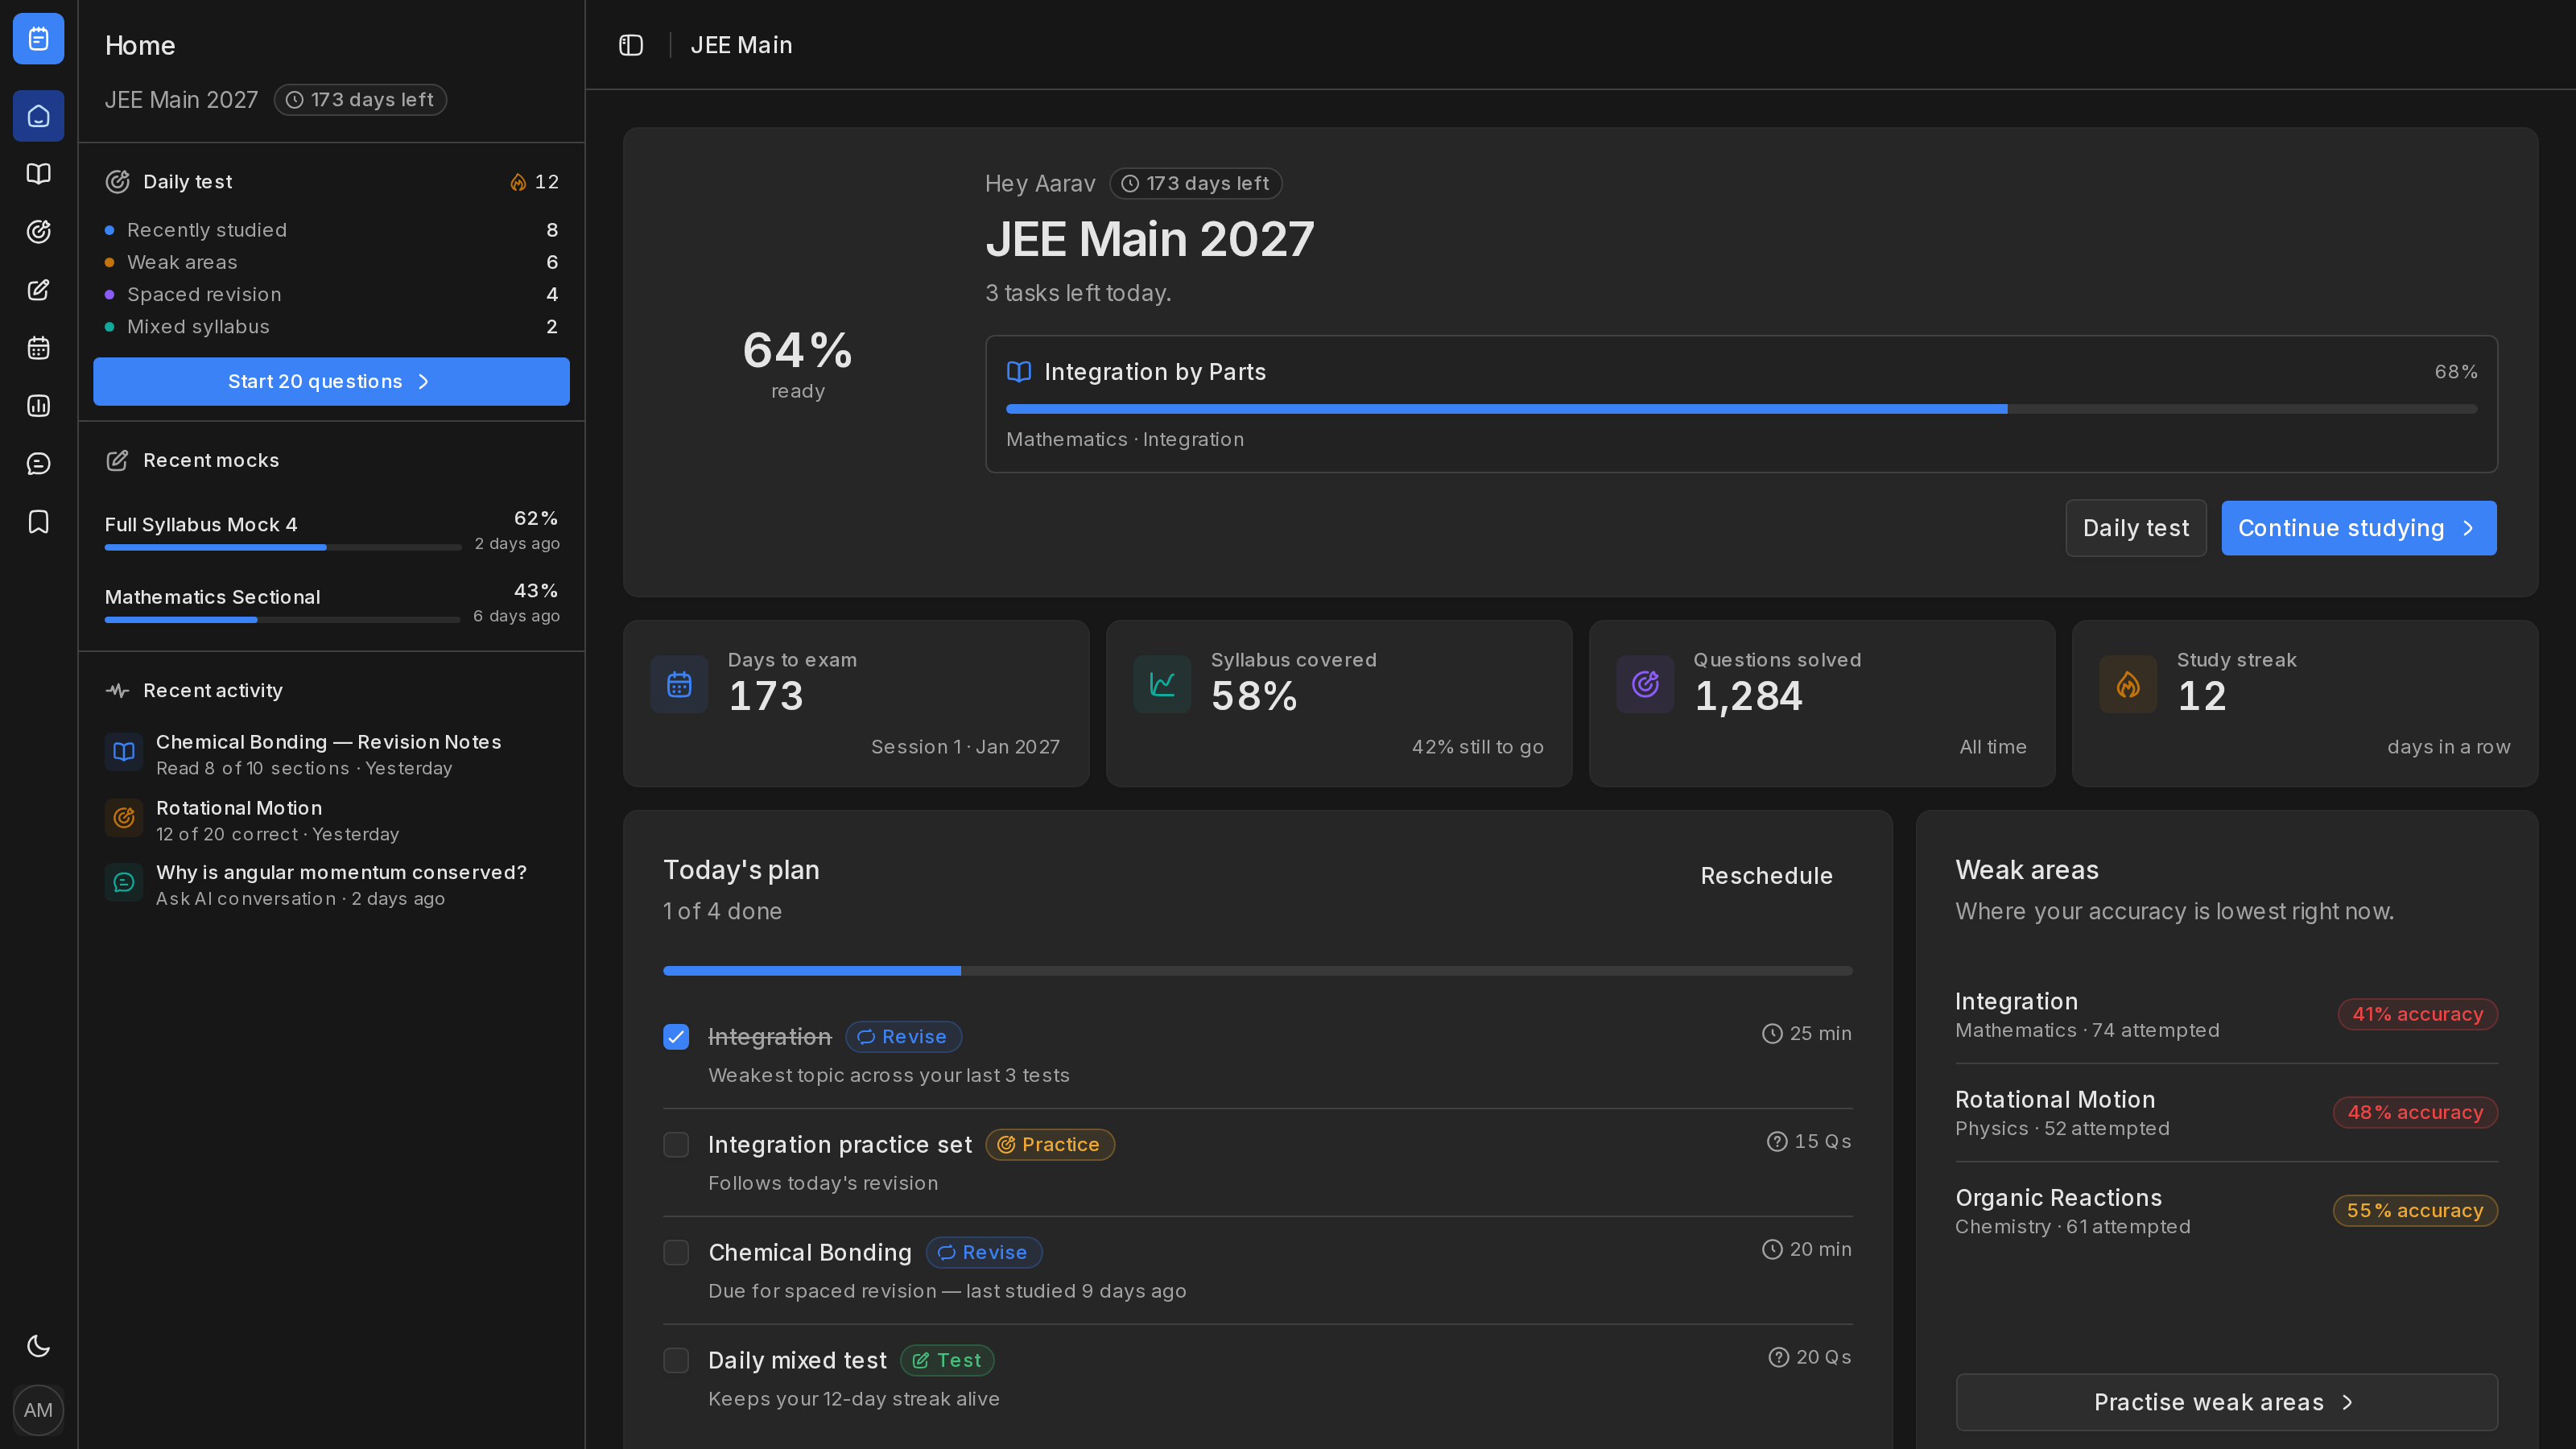2576x1449 pixels.
Task: Open the mock tests pencil icon
Action: coord(38,290)
